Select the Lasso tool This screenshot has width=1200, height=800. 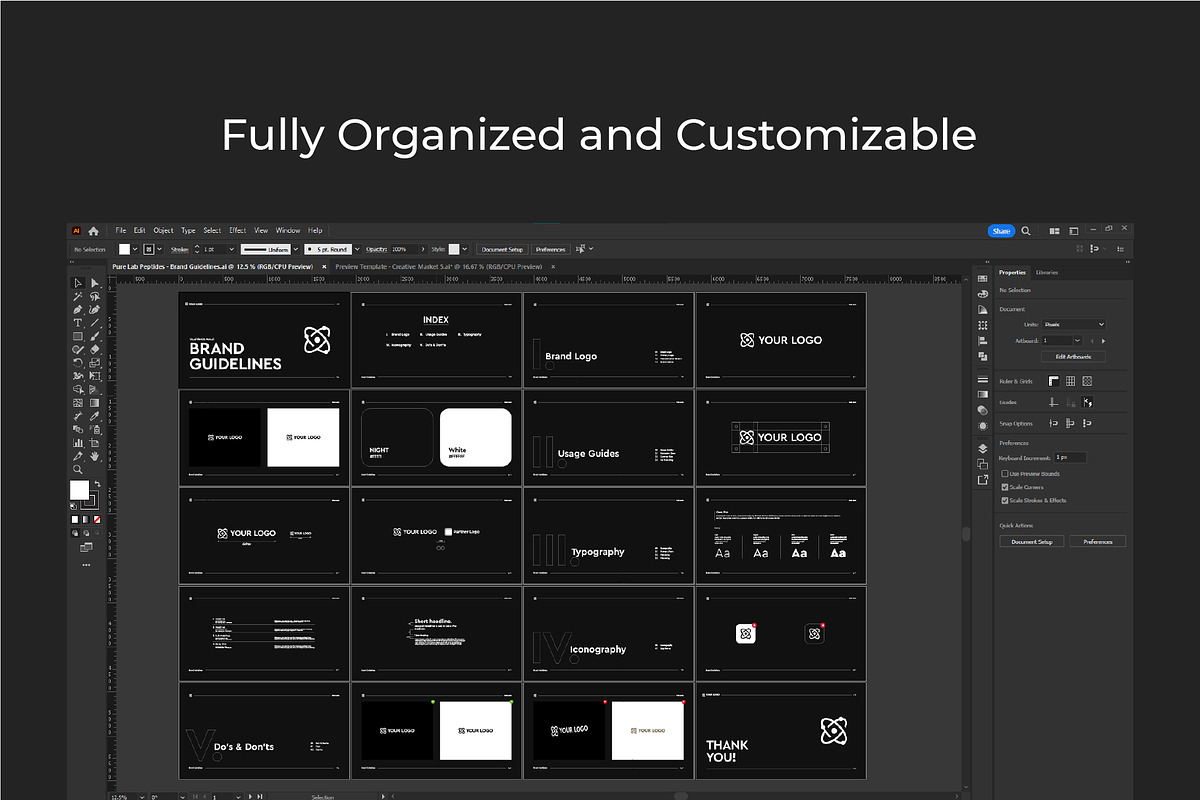pyautogui.click(x=95, y=296)
